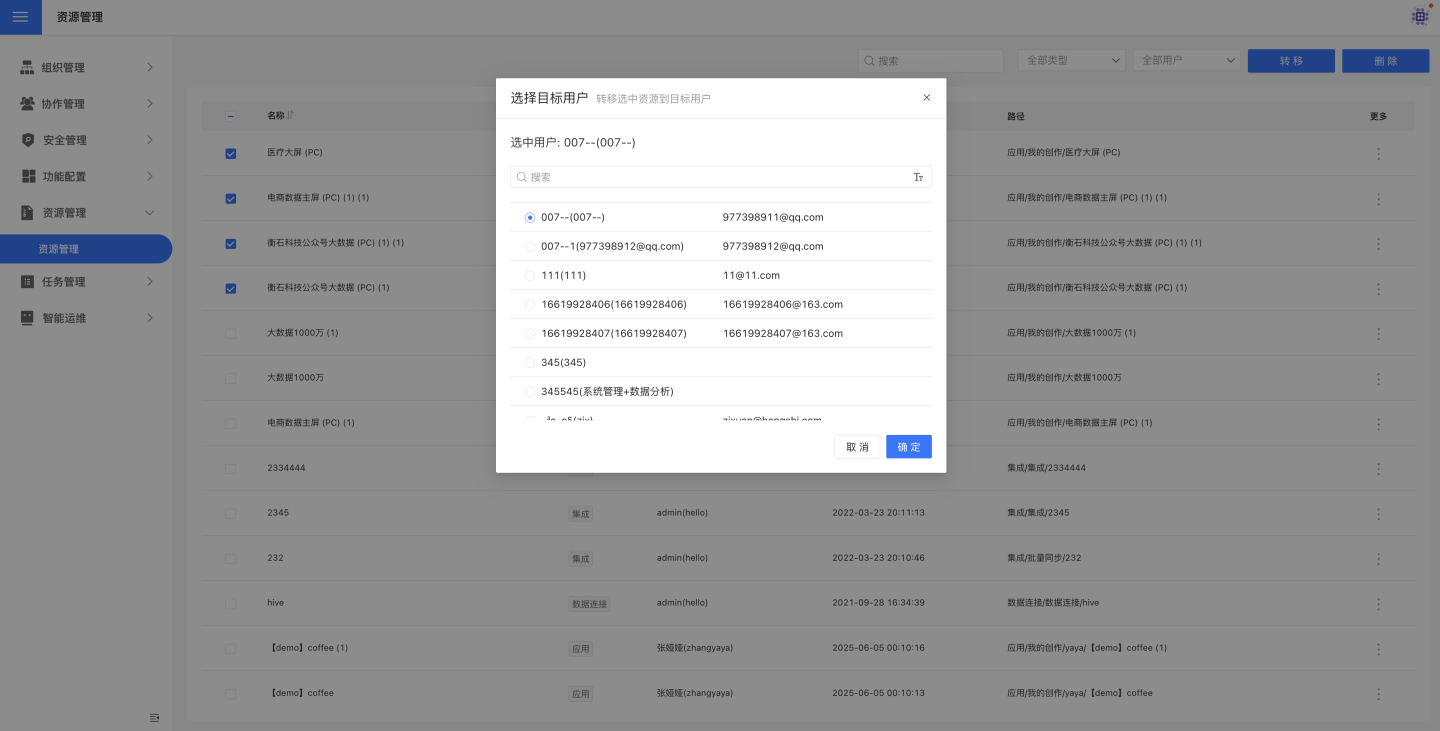1440x731 pixels.
Task: Check the 2334444 row checkbox
Action: [231, 468]
